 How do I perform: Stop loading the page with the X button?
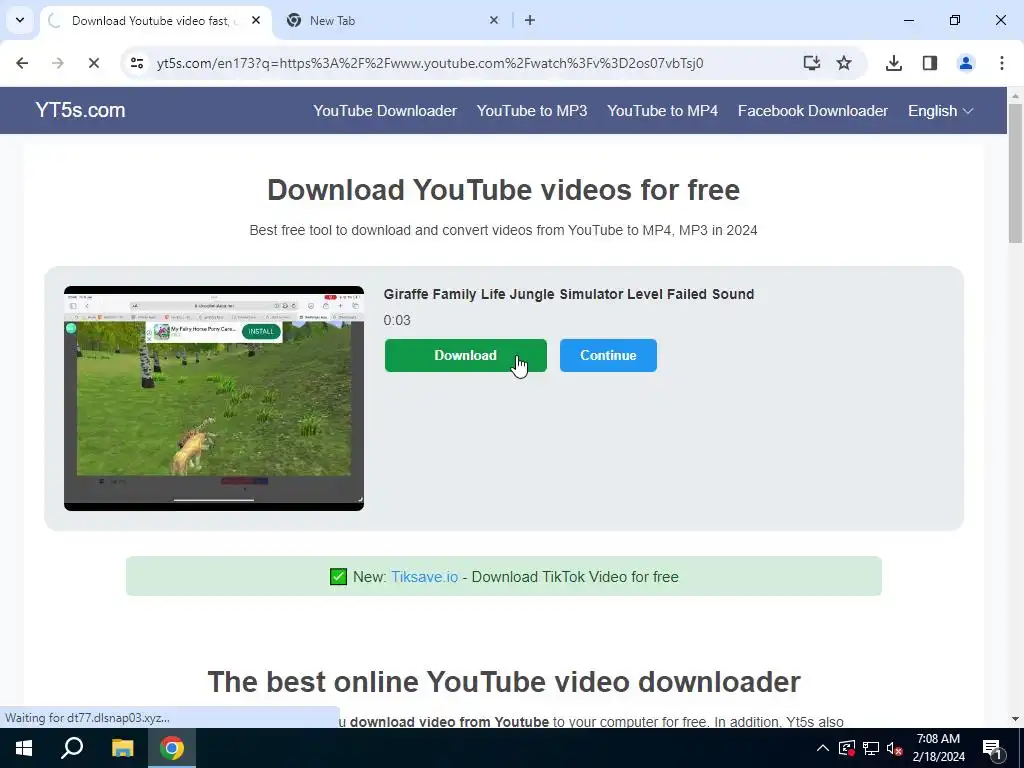pyautogui.click(x=94, y=63)
